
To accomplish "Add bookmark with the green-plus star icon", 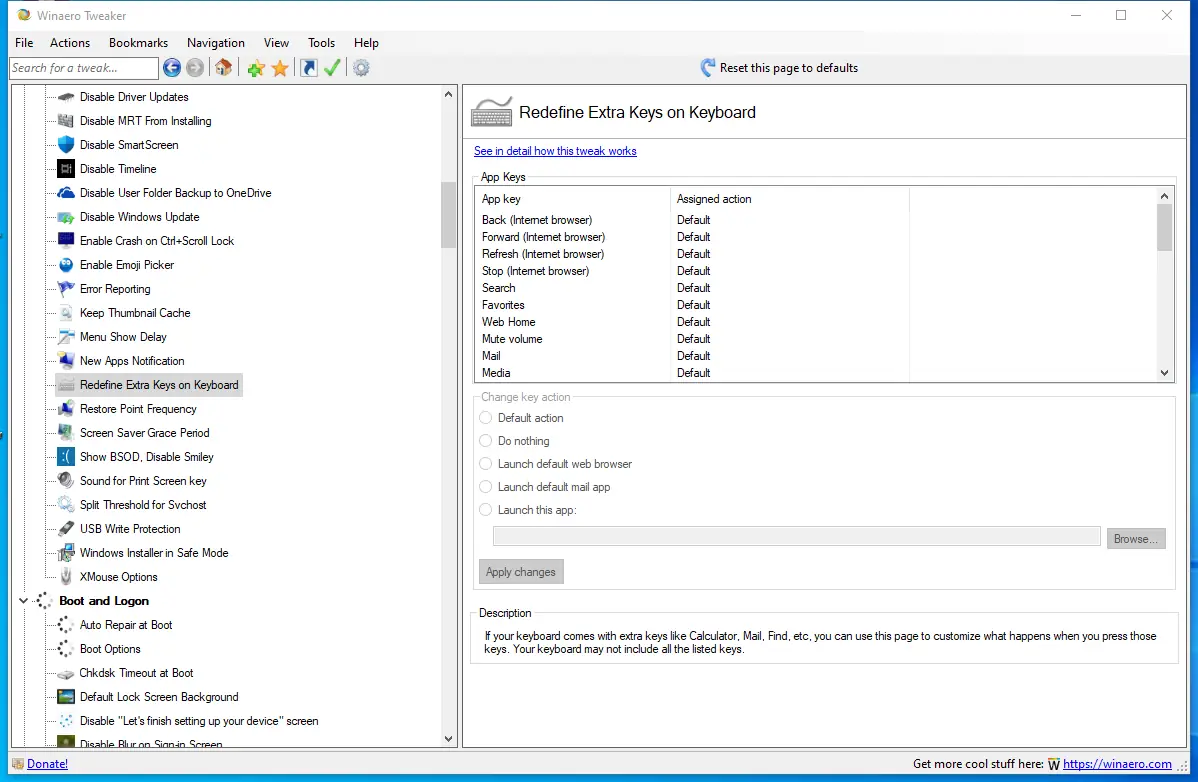I will (256, 69).
